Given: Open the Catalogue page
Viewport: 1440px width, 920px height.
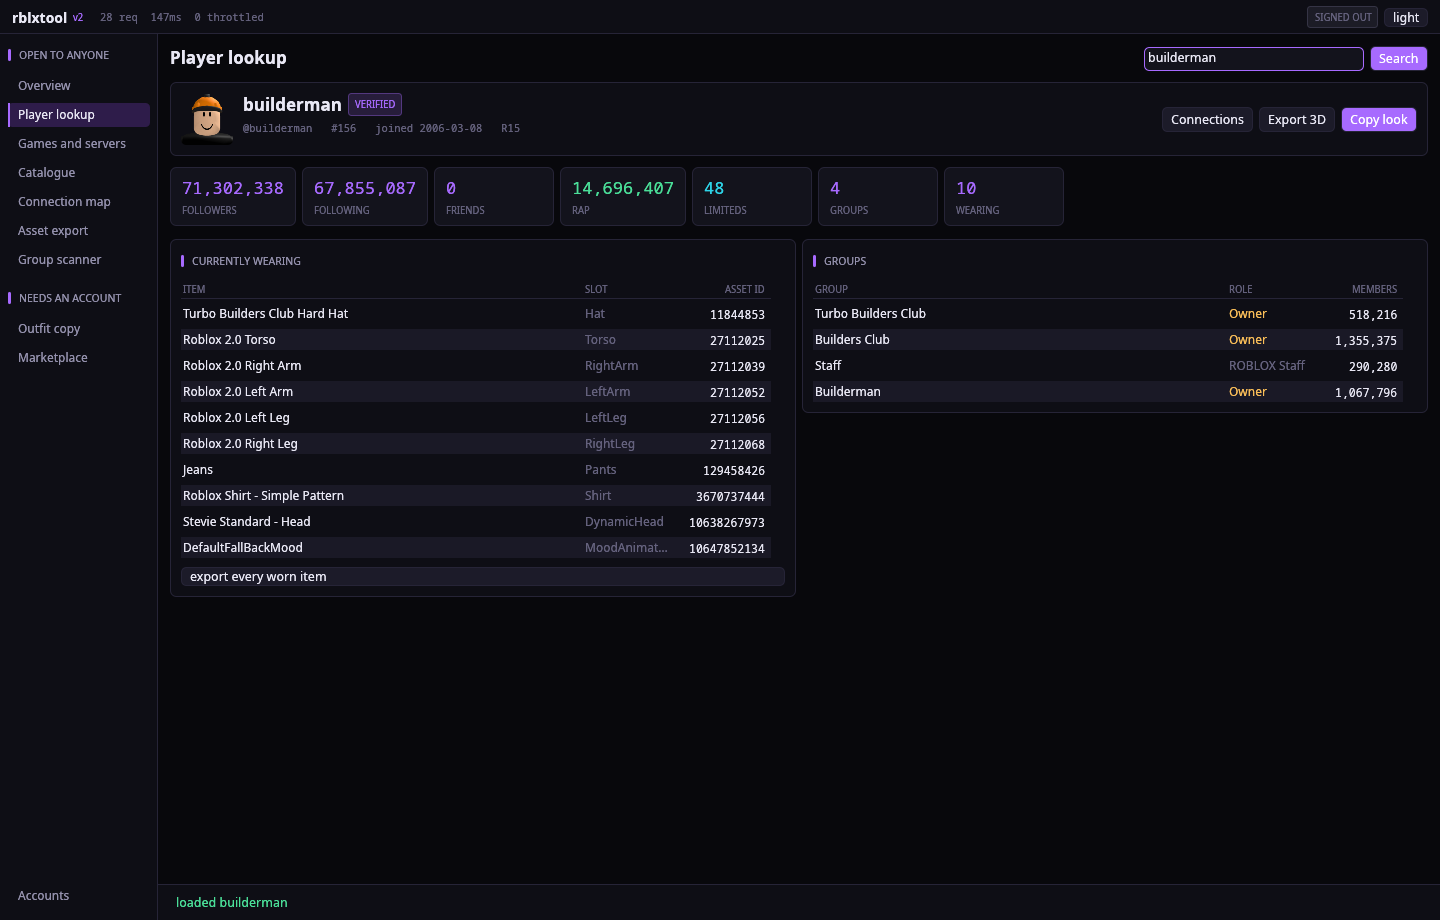Looking at the screenshot, I should point(79,173).
